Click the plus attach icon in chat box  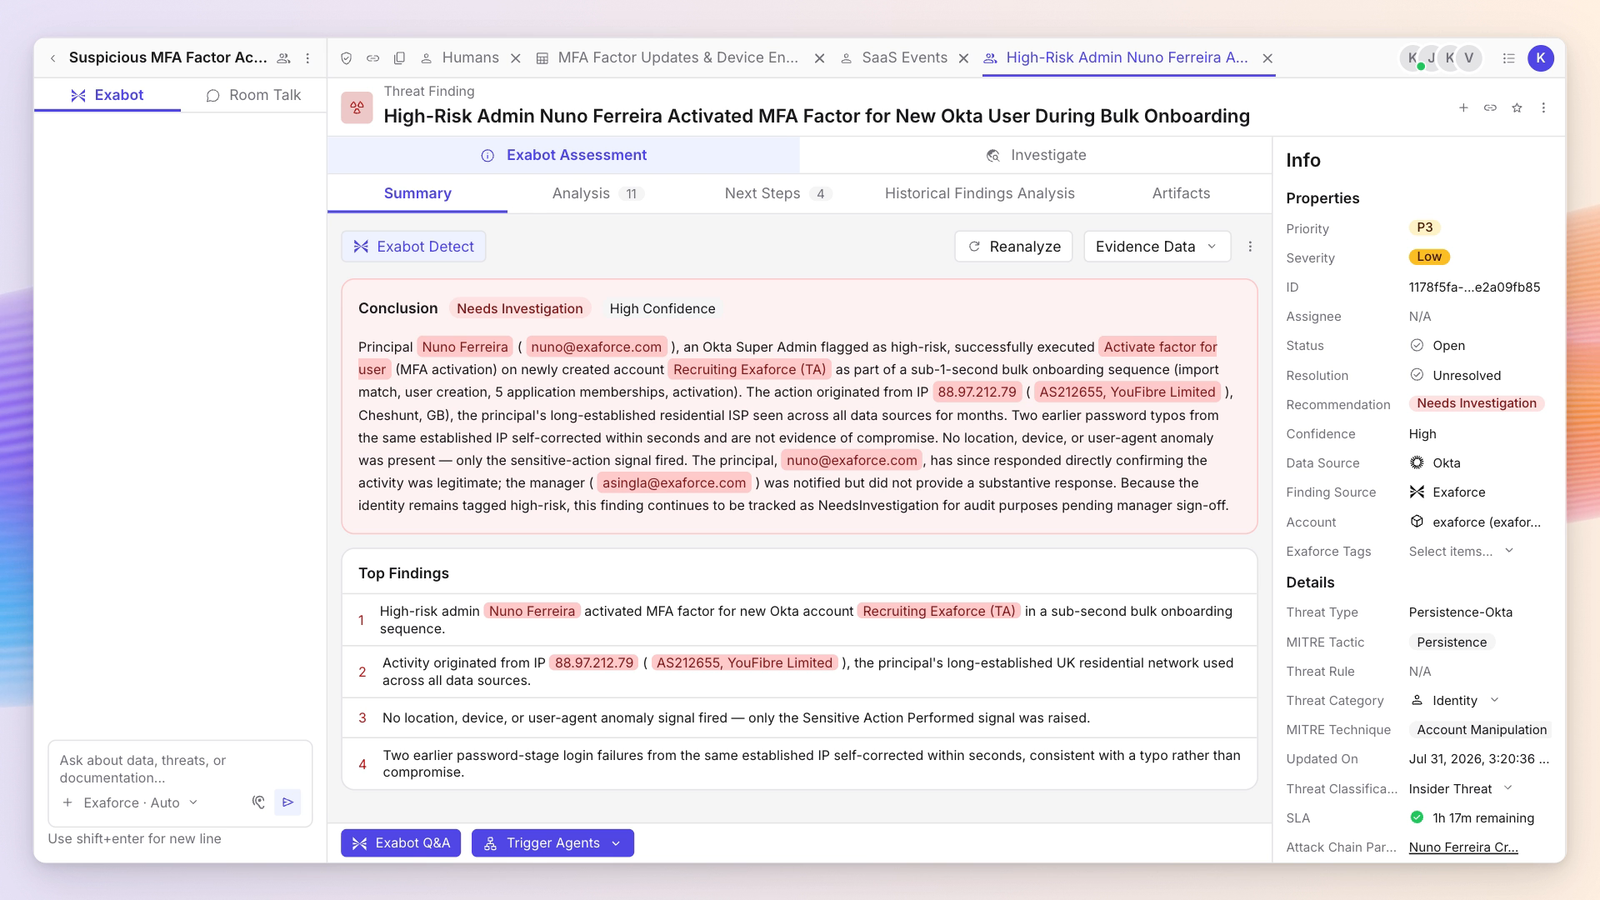(x=67, y=803)
